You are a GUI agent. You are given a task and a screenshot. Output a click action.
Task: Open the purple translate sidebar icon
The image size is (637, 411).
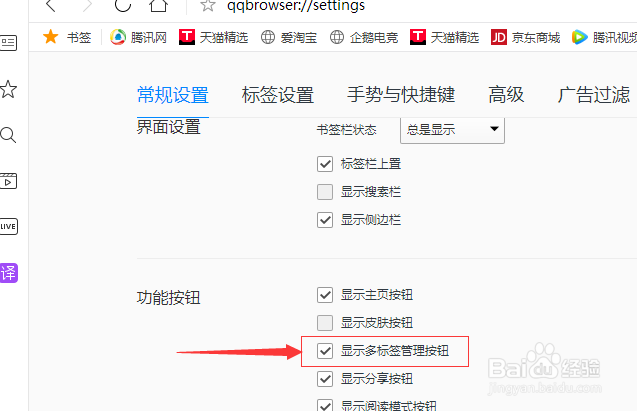9,273
